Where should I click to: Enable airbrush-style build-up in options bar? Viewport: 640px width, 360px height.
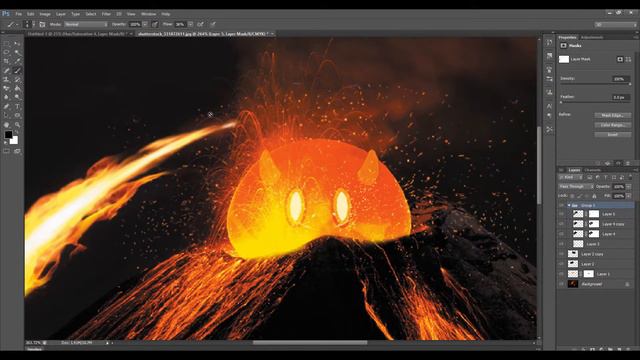200,24
